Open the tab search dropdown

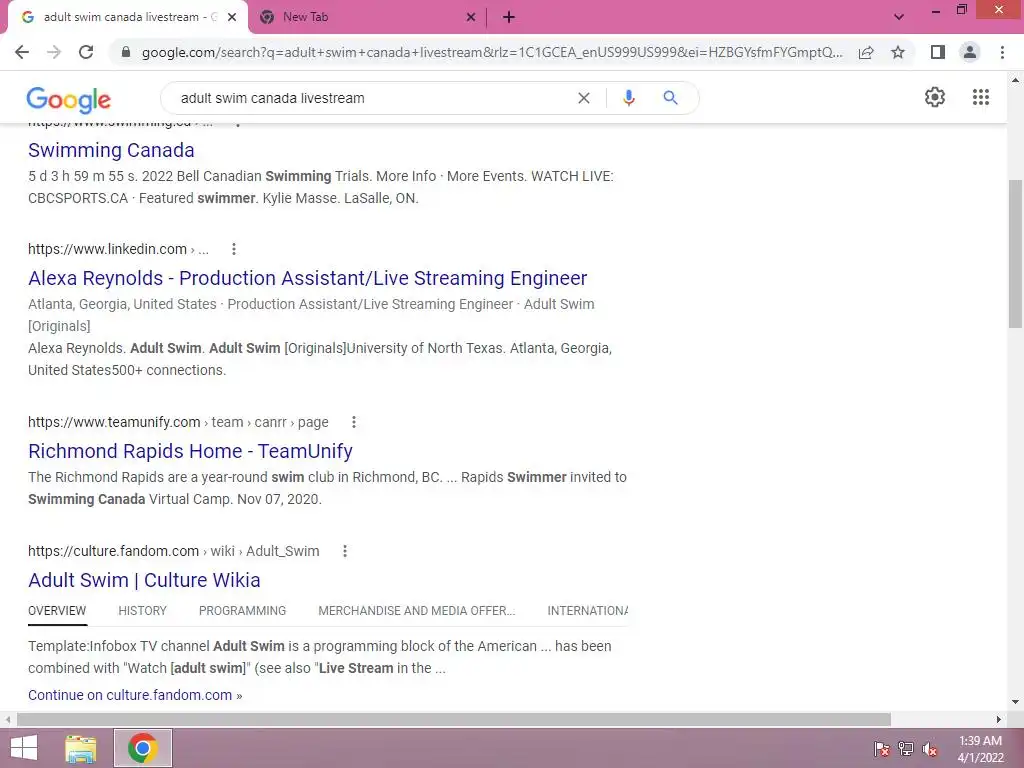pyautogui.click(x=899, y=17)
